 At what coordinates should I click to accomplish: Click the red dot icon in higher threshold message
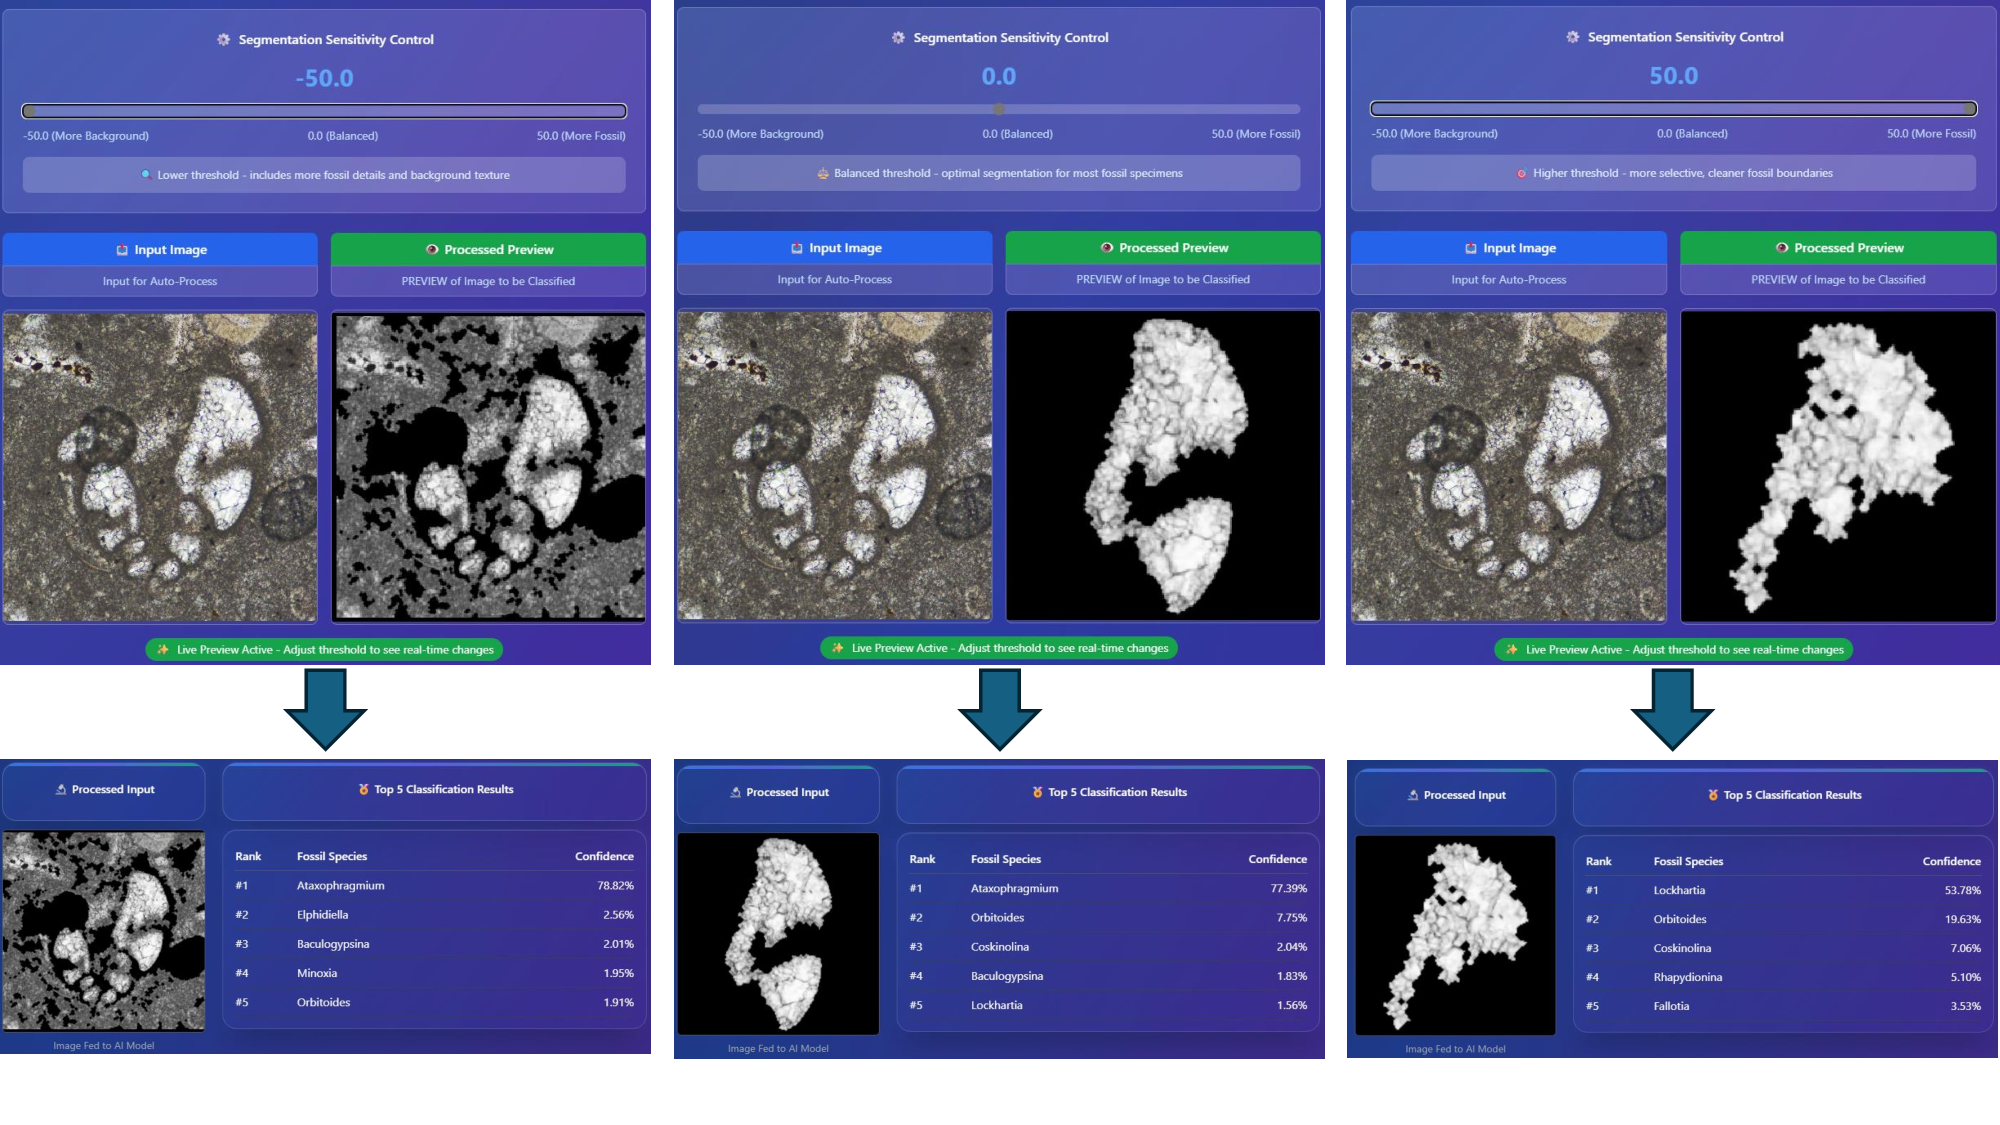click(1523, 173)
